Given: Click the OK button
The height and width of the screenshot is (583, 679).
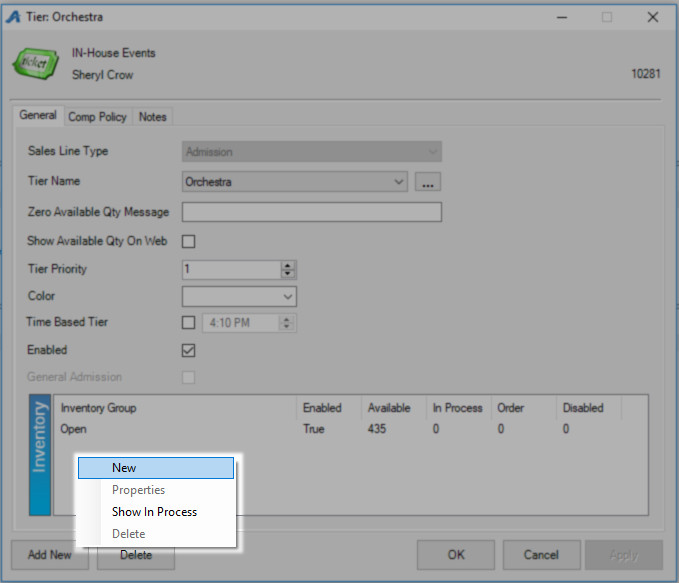Looking at the screenshot, I should (x=456, y=555).
